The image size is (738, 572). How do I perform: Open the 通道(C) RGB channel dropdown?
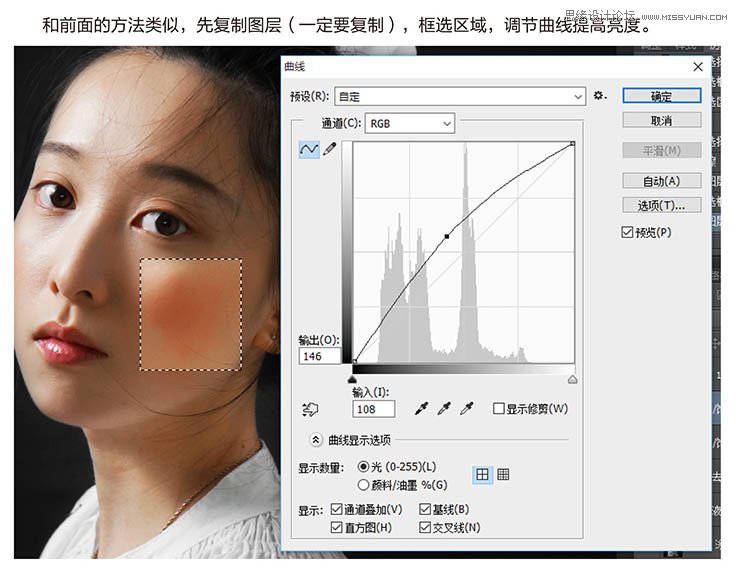[409, 123]
